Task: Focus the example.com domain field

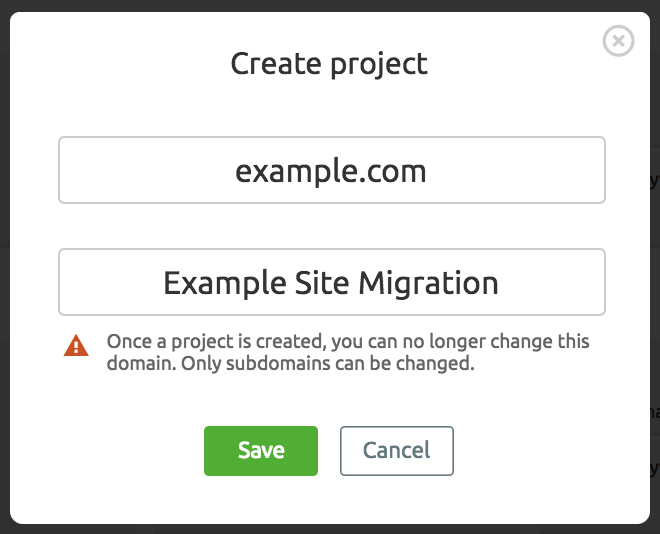Action: pyautogui.click(x=331, y=171)
